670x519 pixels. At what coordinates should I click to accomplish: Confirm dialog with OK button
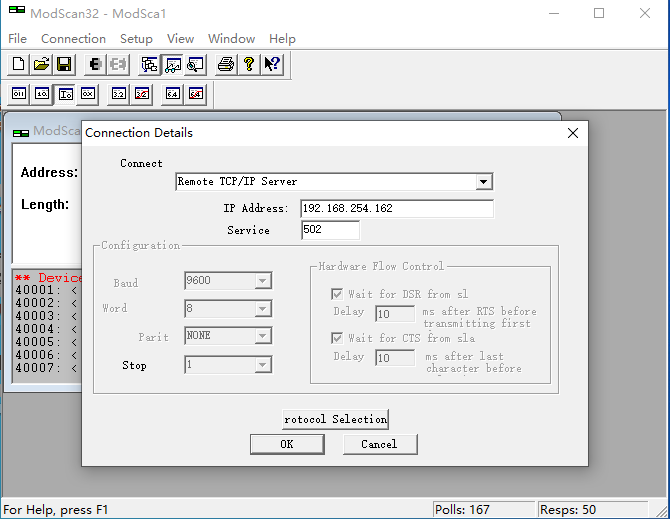[287, 444]
